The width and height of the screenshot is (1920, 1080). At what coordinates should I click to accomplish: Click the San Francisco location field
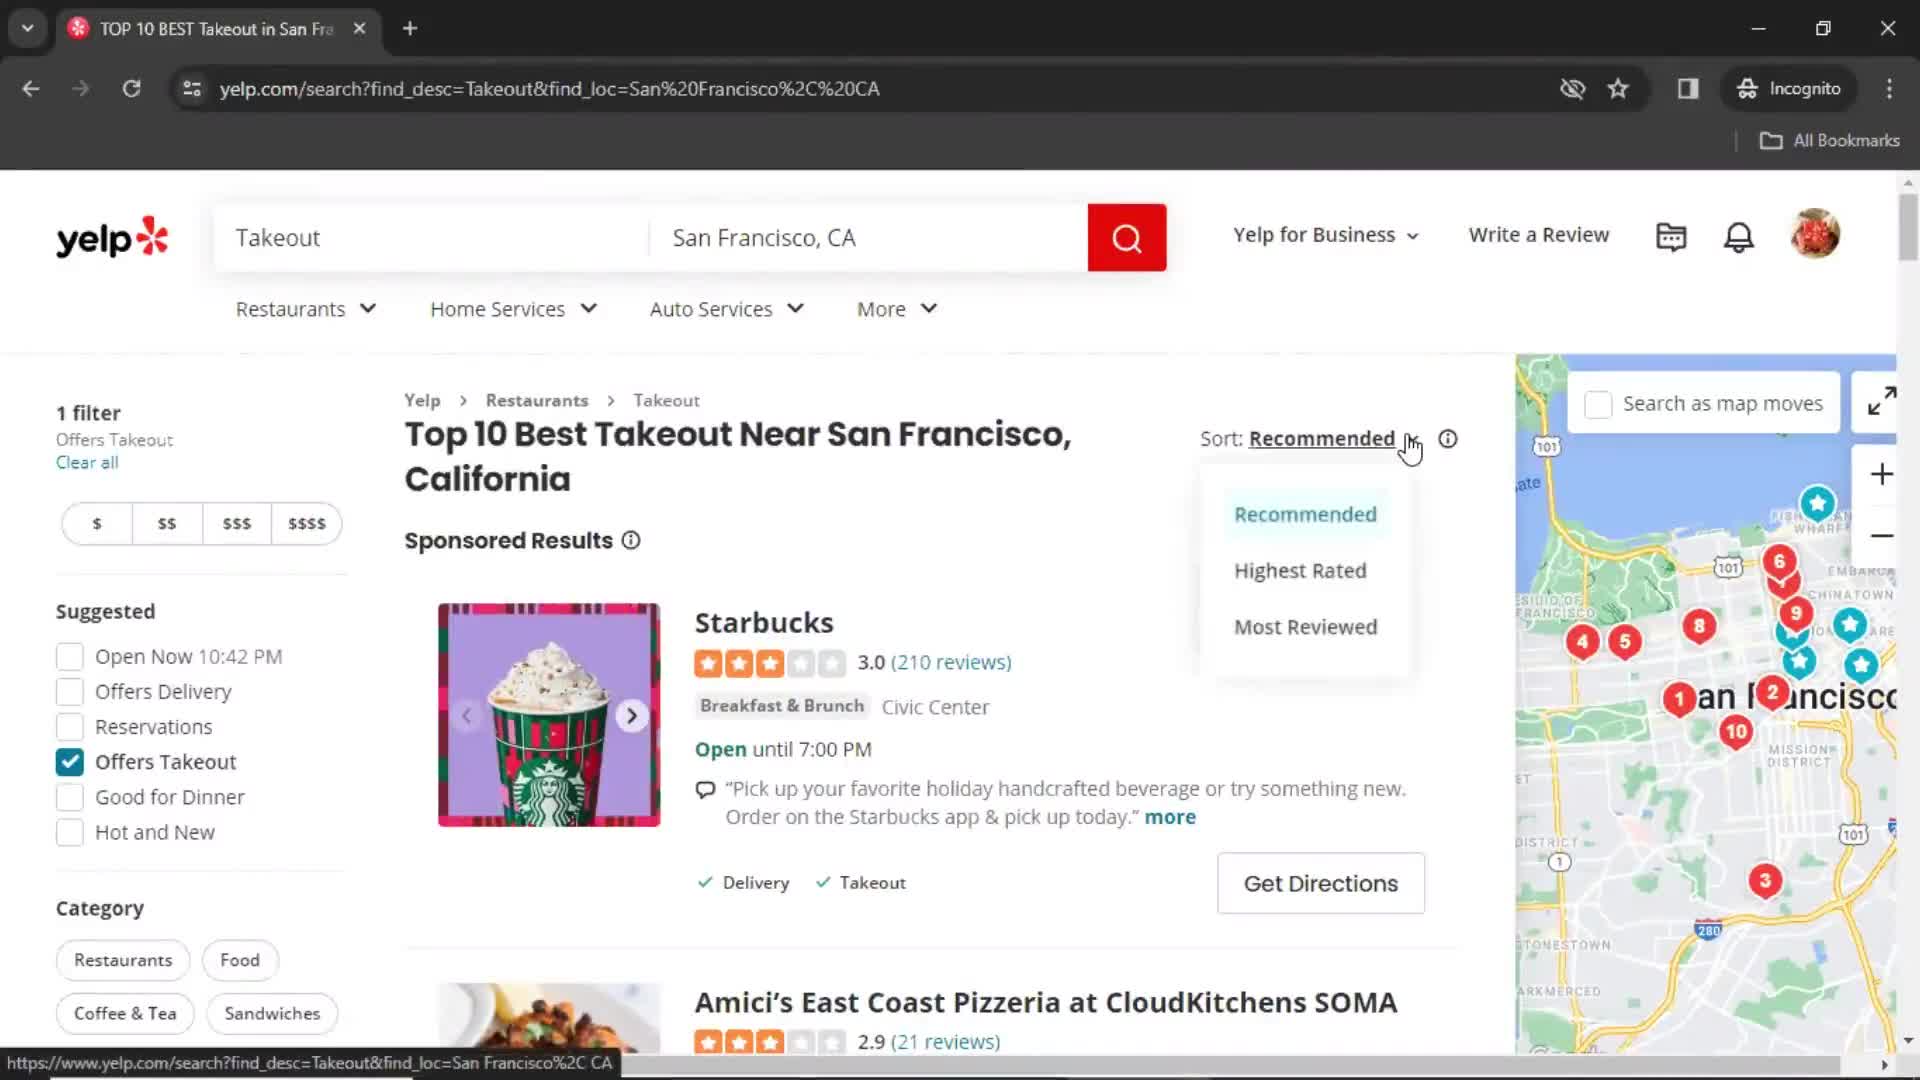[868, 238]
